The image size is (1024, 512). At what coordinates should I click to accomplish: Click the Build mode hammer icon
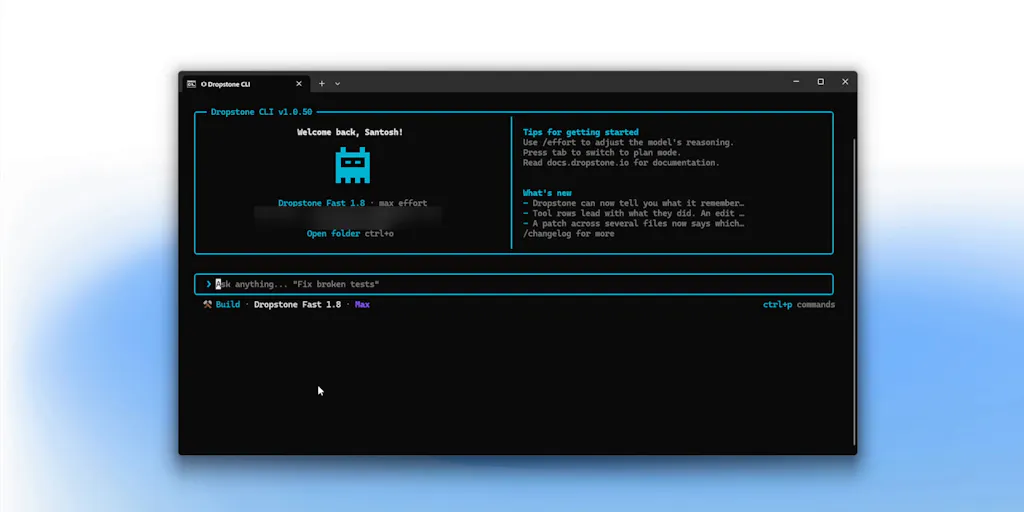pos(208,304)
